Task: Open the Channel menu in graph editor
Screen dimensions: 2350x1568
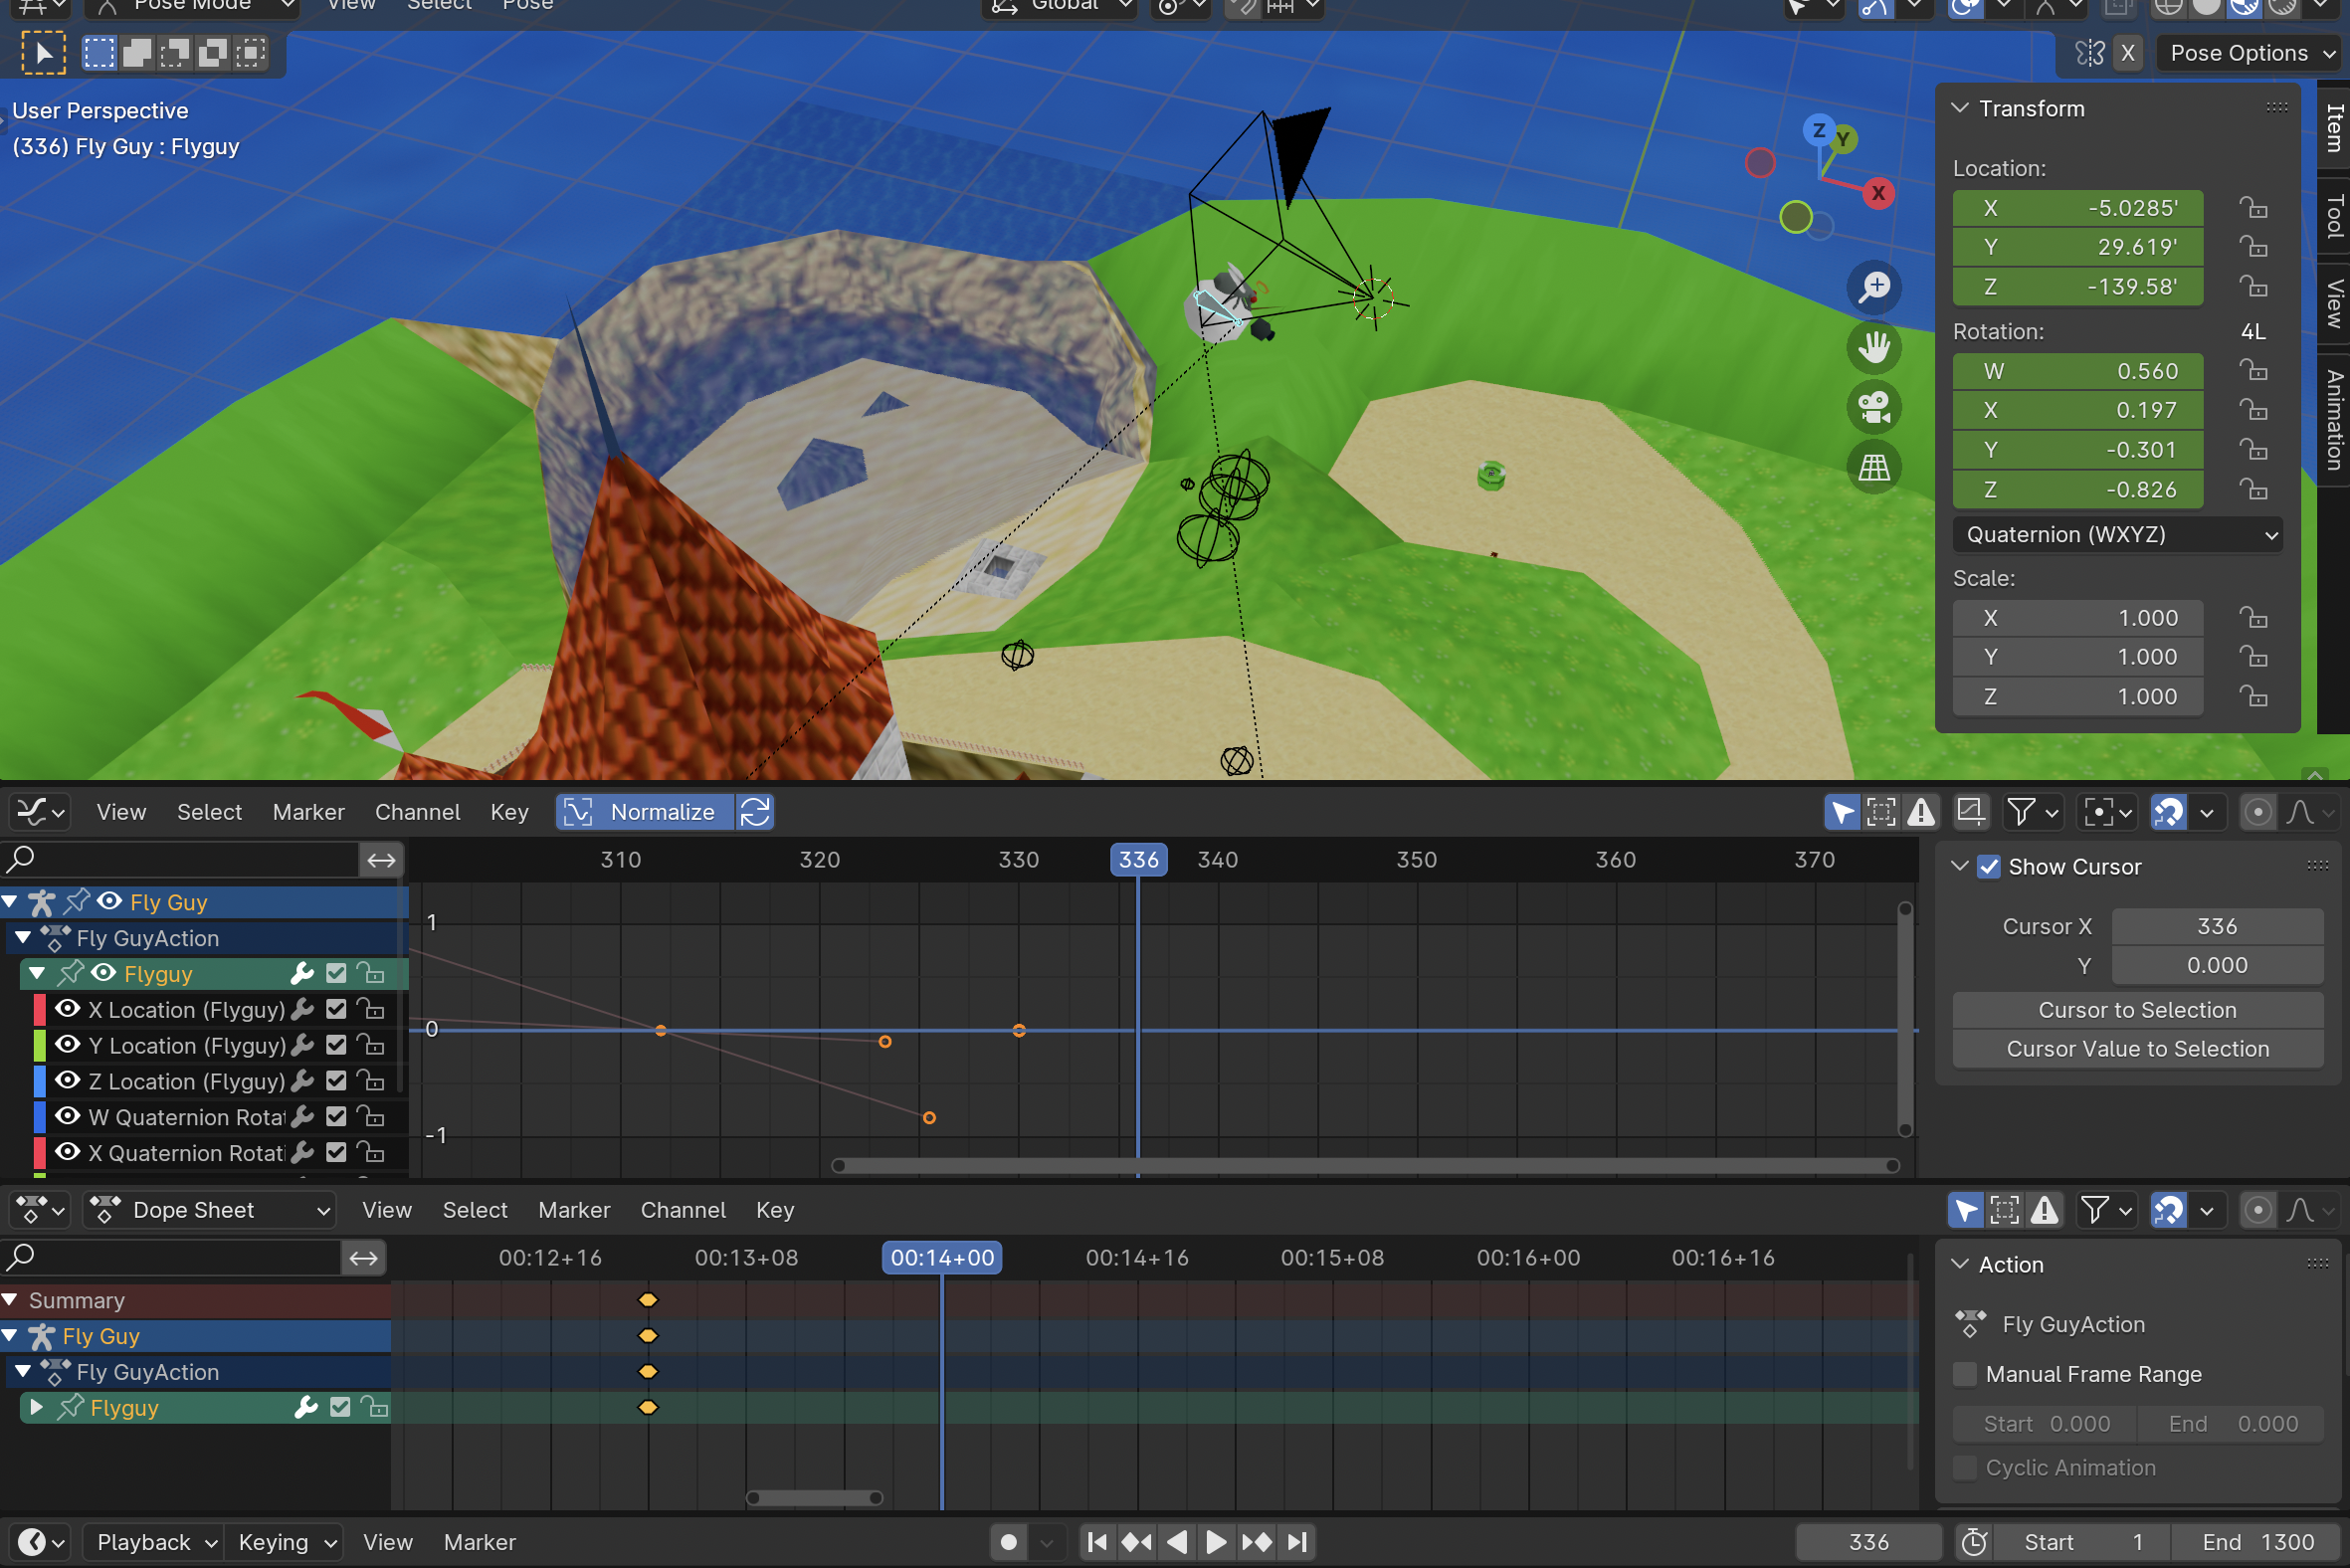Action: click(x=417, y=812)
